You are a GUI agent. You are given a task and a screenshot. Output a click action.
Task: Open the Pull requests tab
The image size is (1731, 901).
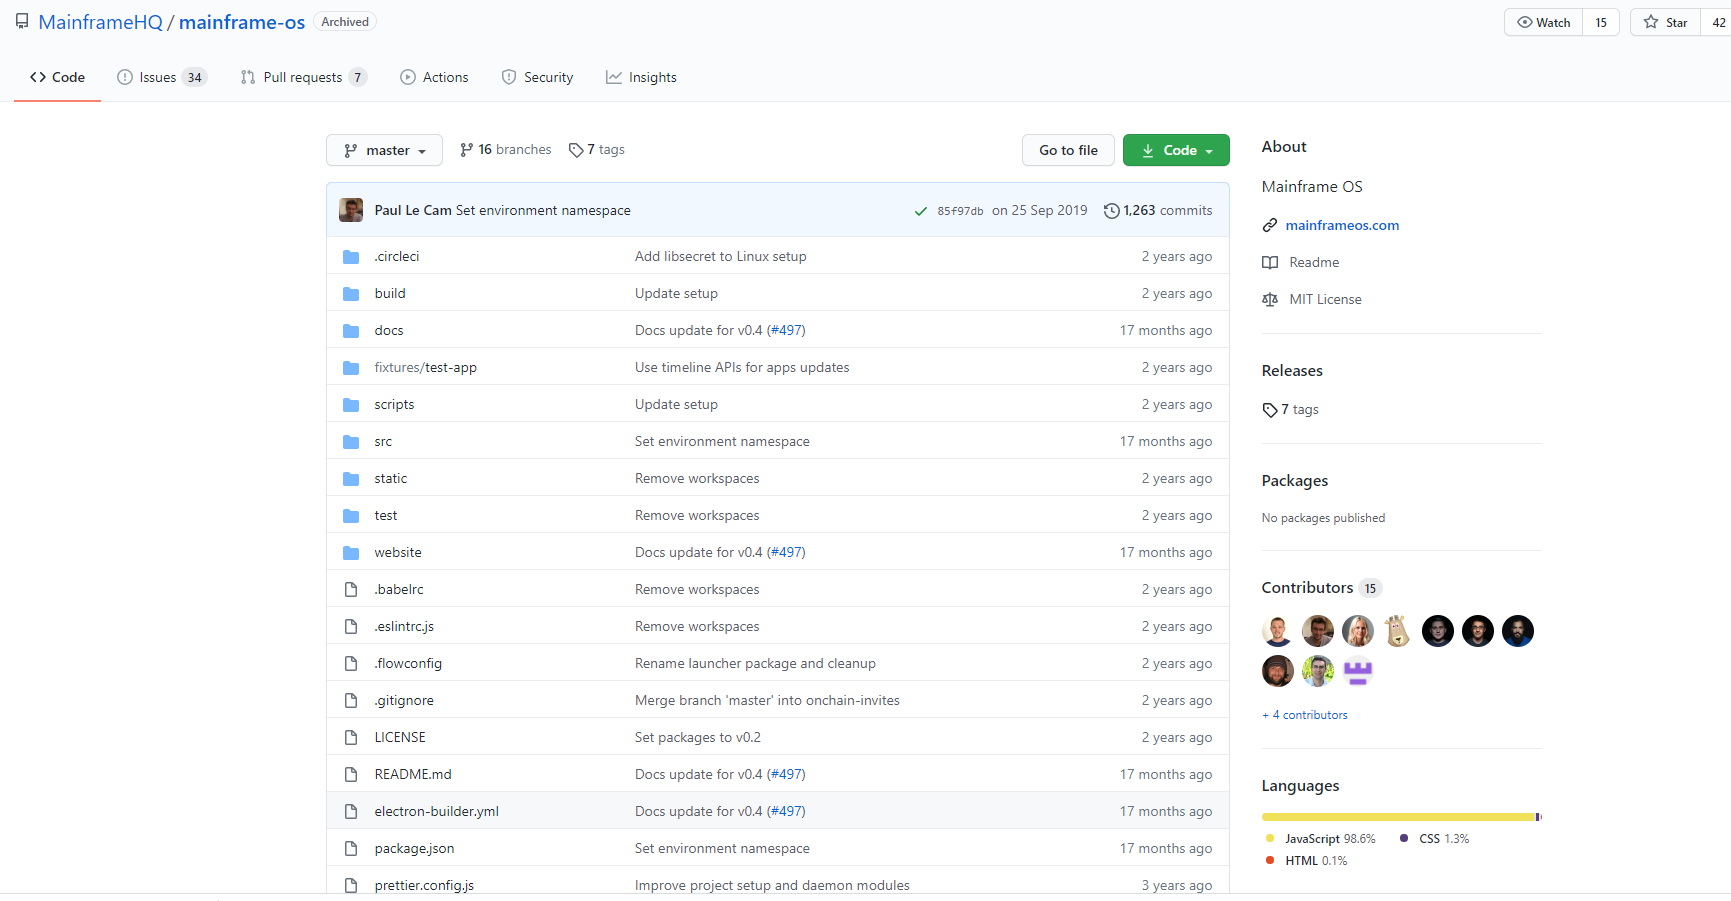point(304,77)
